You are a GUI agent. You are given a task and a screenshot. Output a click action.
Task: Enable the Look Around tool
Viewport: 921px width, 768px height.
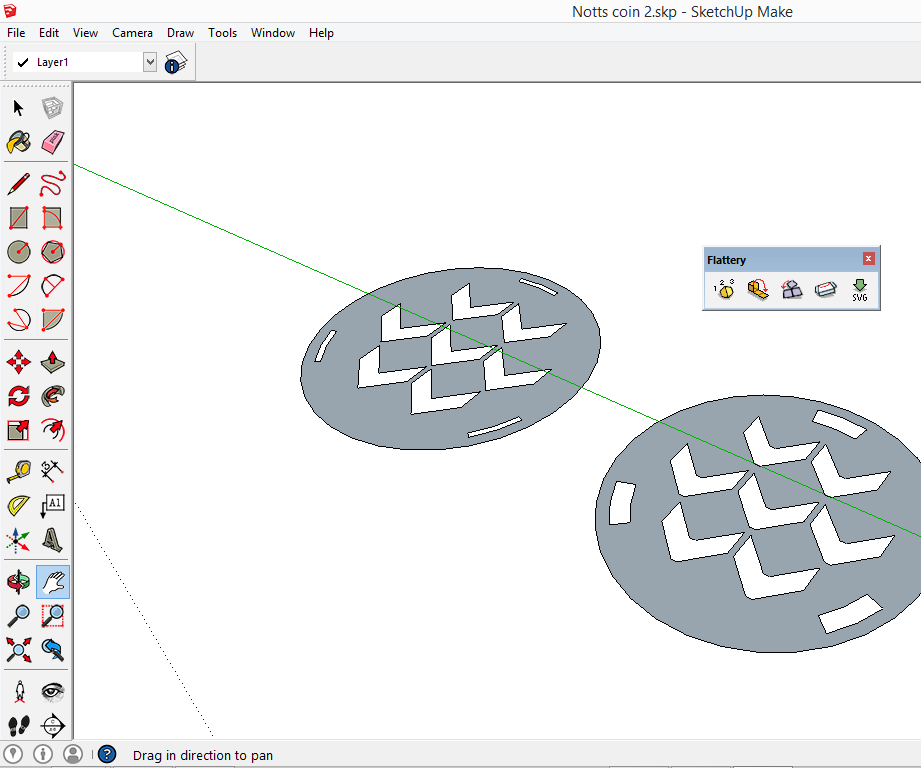pyautogui.click(x=52, y=690)
